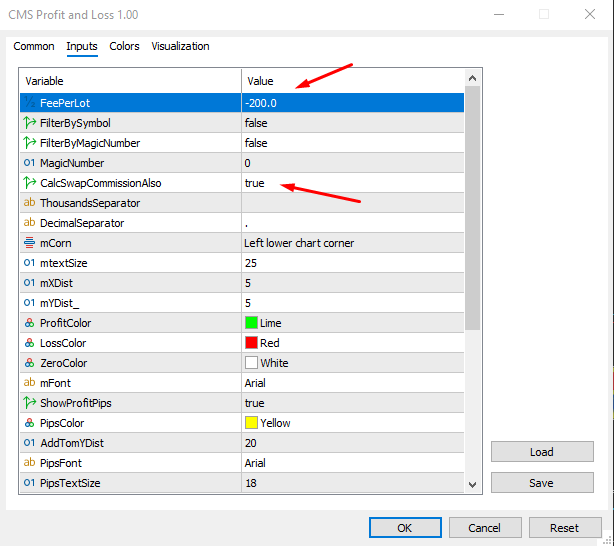614x546 pixels.
Task: Open the Visualization tab
Action: [x=180, y=46]
